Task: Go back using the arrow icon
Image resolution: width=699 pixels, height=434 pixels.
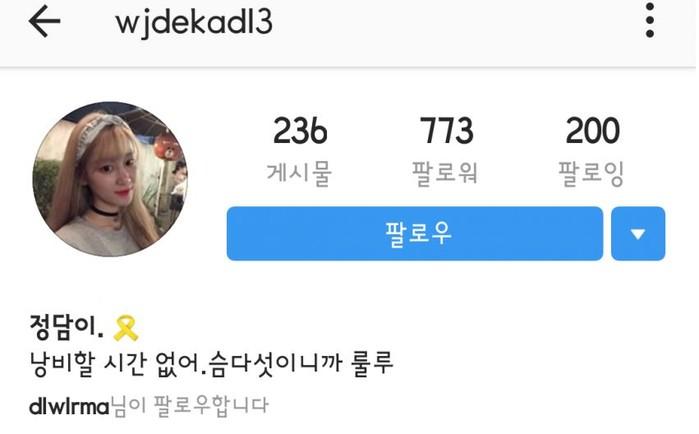Action: (44, 21)
